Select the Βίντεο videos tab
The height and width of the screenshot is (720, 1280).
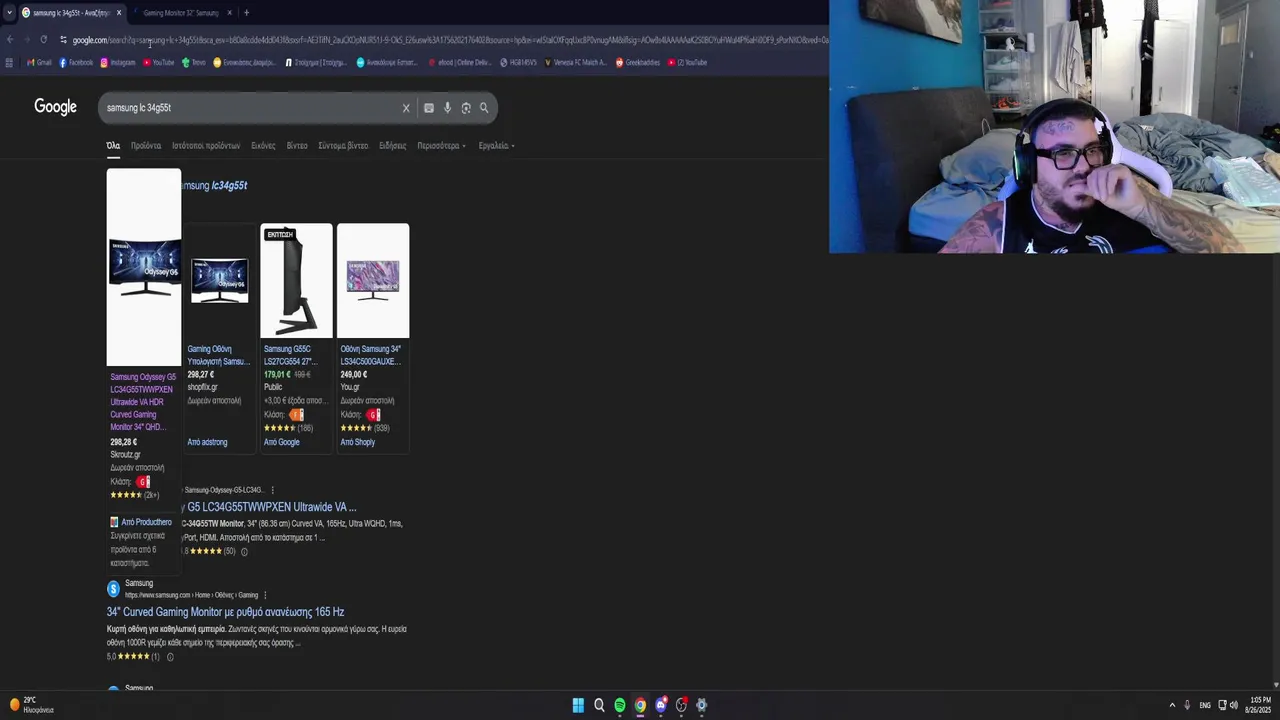297,146
